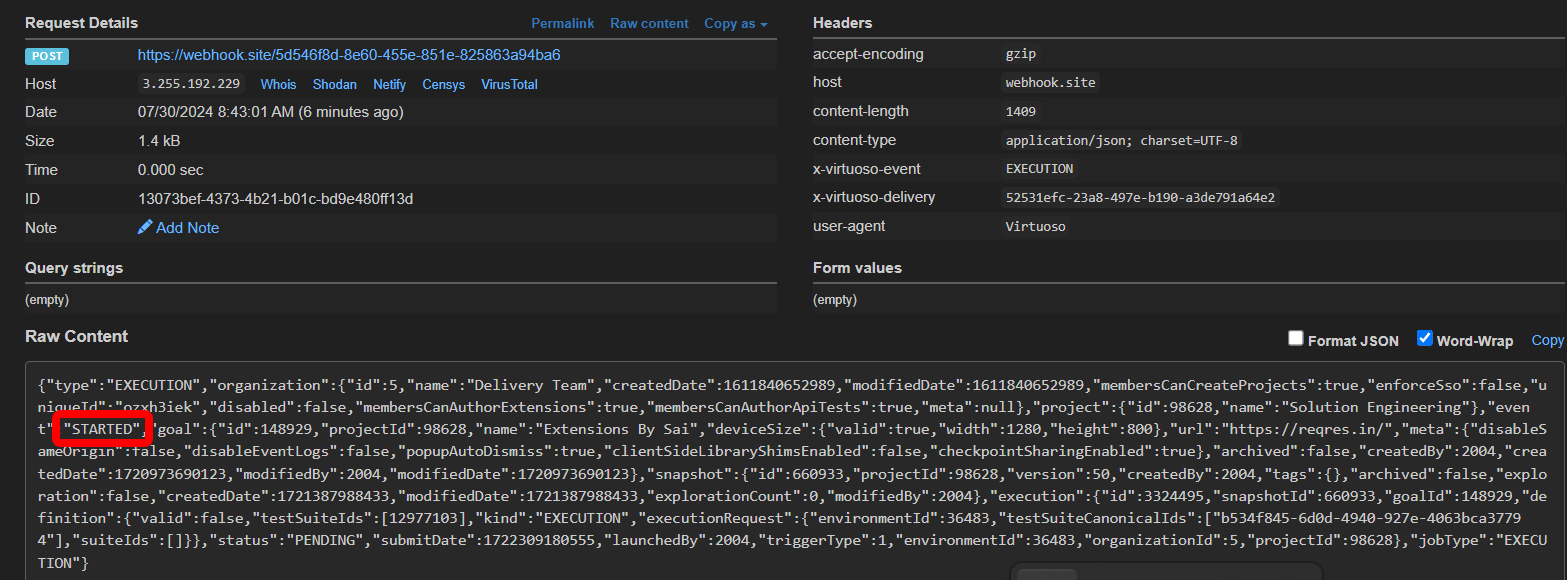Click the pencil icon beside Add Note
The image size is (1567, 580).
pos(145,228)
